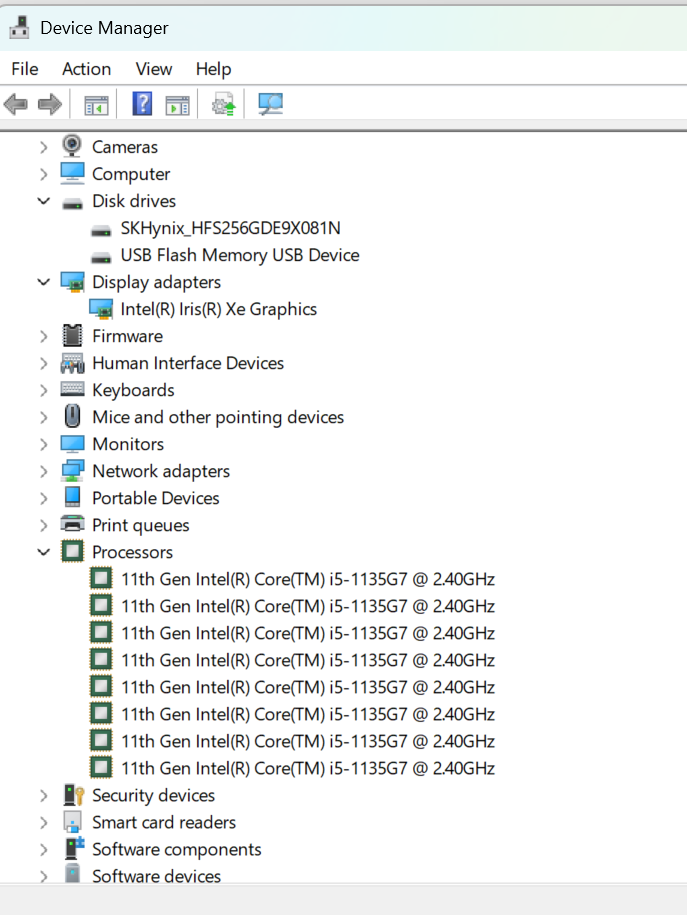Viewport: 687px width, 915px height.
Task: Select the Network adapters label
Action: click(161, 472)
